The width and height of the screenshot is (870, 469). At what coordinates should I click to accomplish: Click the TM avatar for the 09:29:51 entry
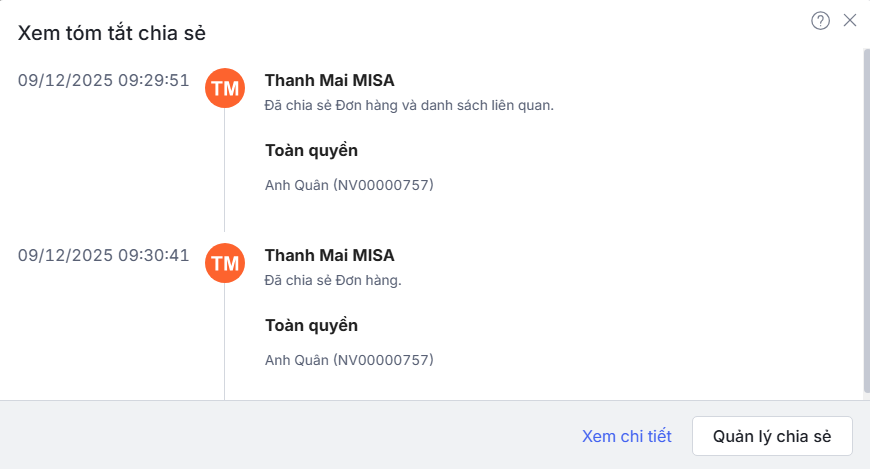coord(225,88)
